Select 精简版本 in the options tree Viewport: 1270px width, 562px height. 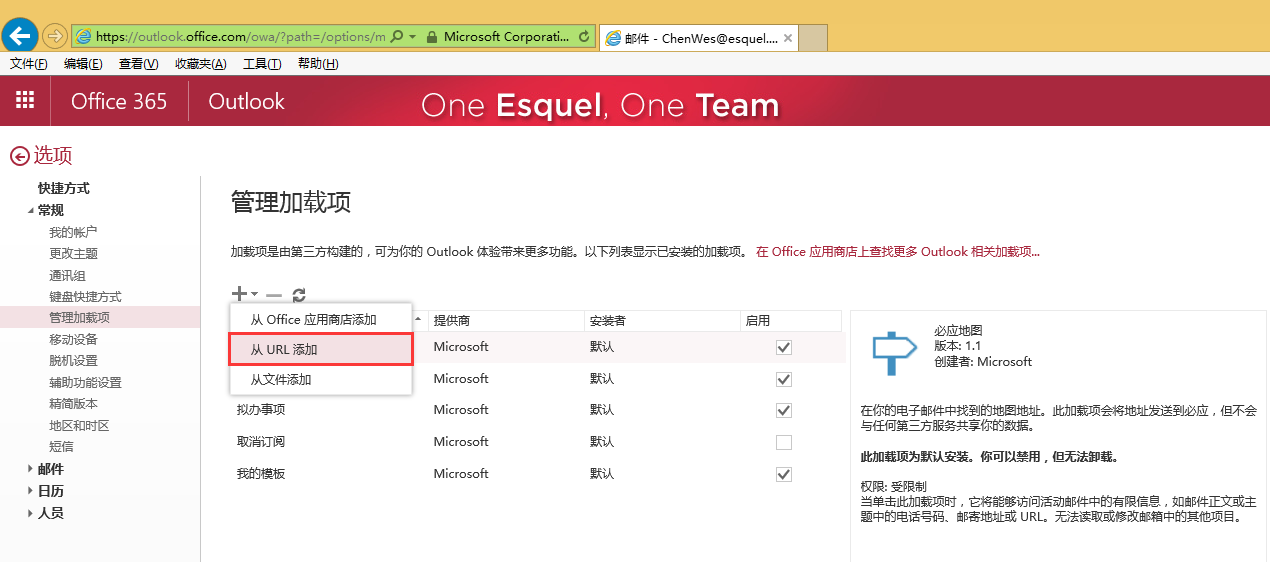73,404
